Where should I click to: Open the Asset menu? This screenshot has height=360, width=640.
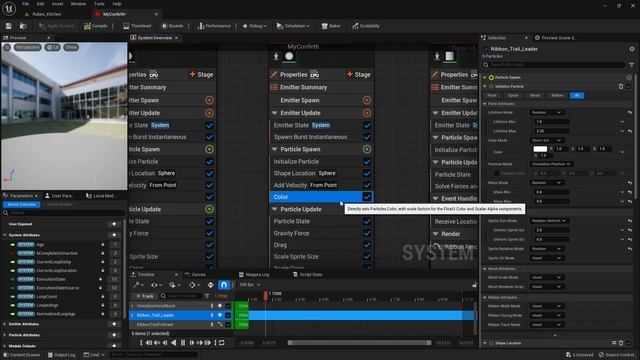(x=58, y=4)
